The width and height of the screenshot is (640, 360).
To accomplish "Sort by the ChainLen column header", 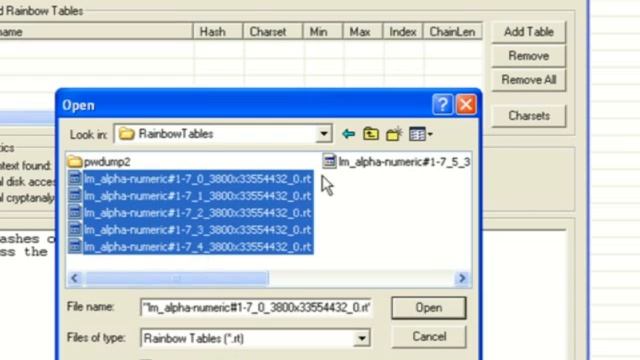I will [453, 32].
